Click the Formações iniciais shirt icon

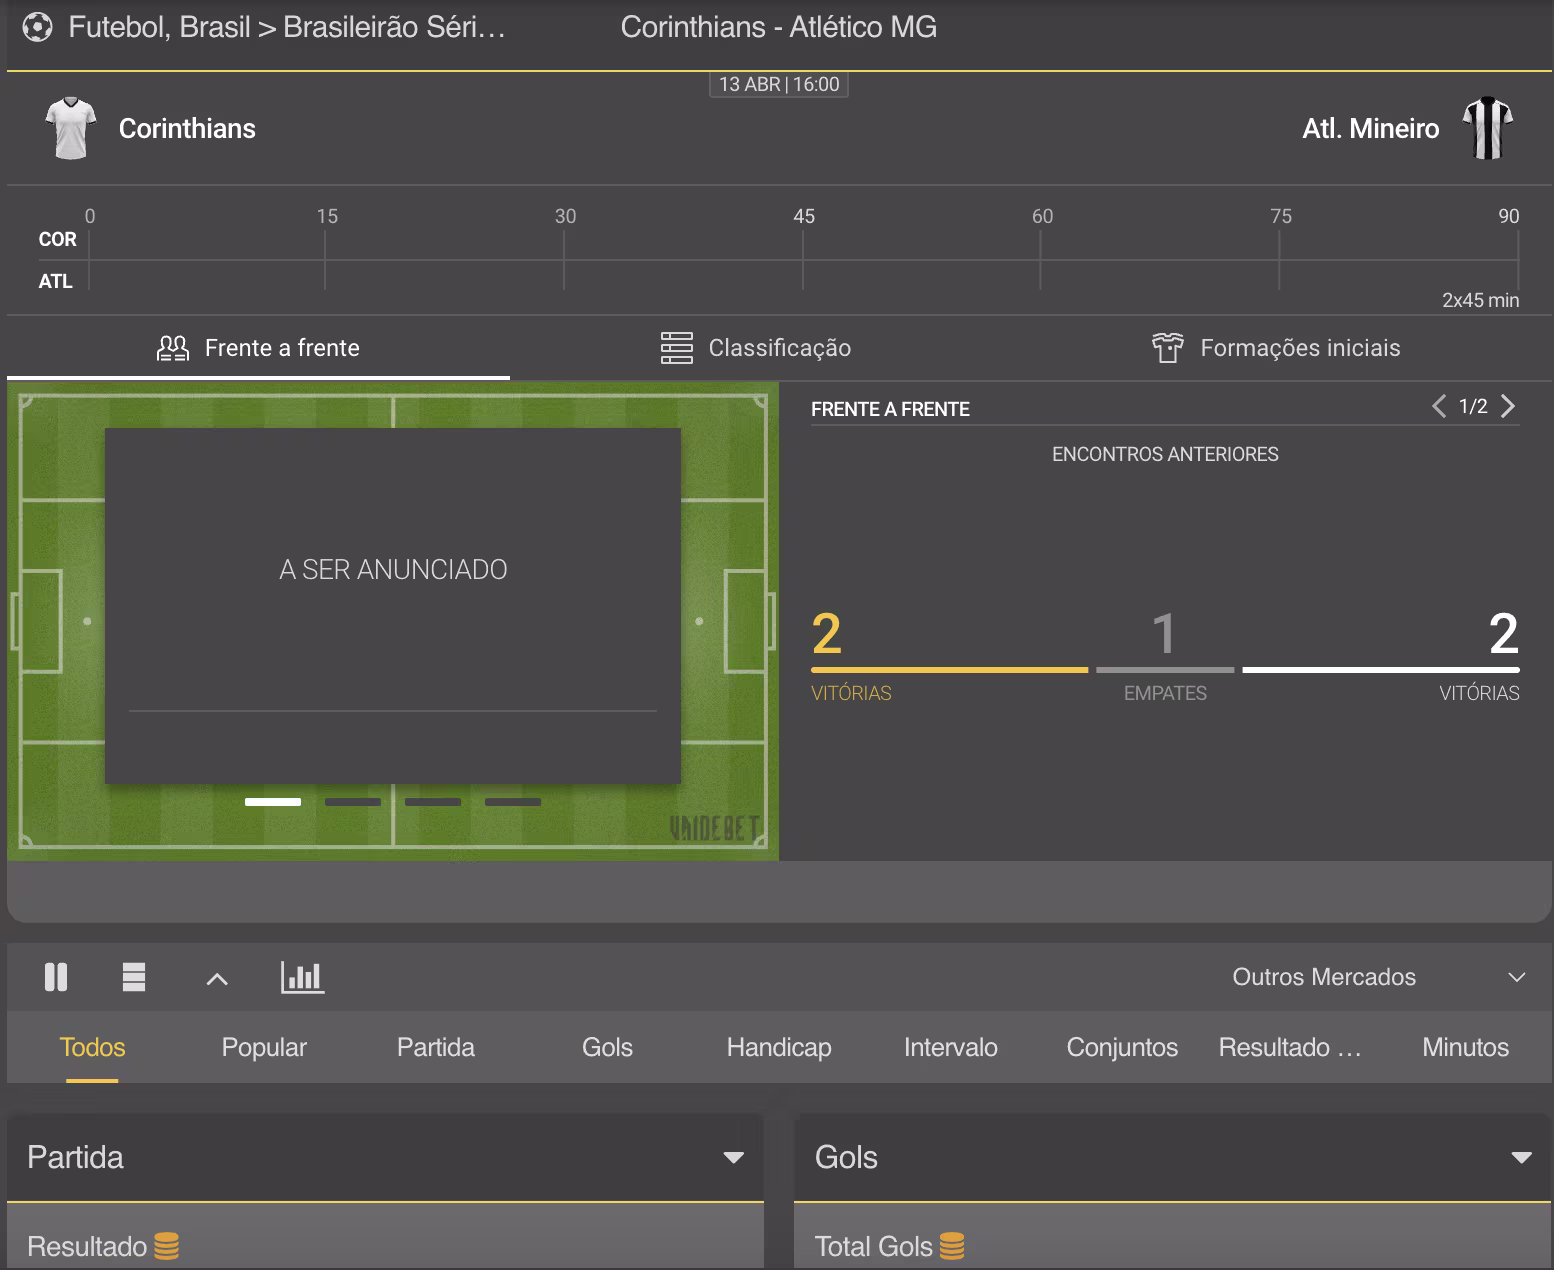click(1167, 348)
